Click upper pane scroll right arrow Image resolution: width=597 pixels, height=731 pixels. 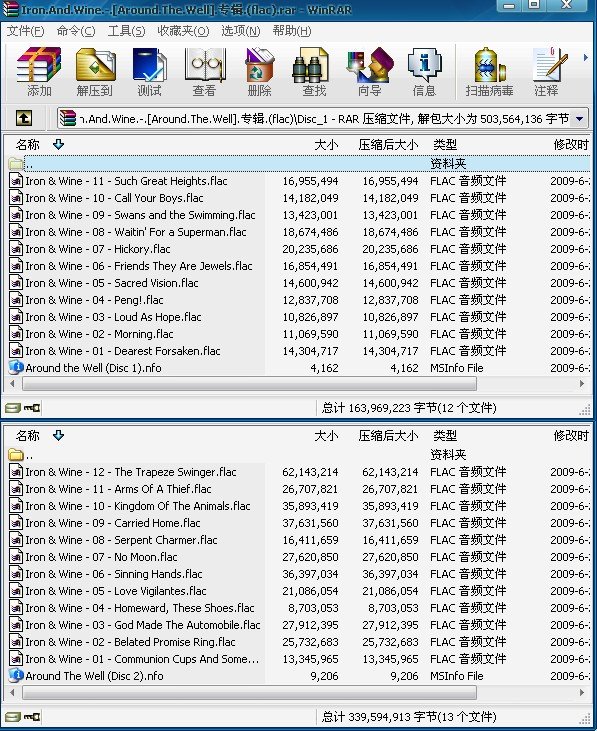(582, 384)
